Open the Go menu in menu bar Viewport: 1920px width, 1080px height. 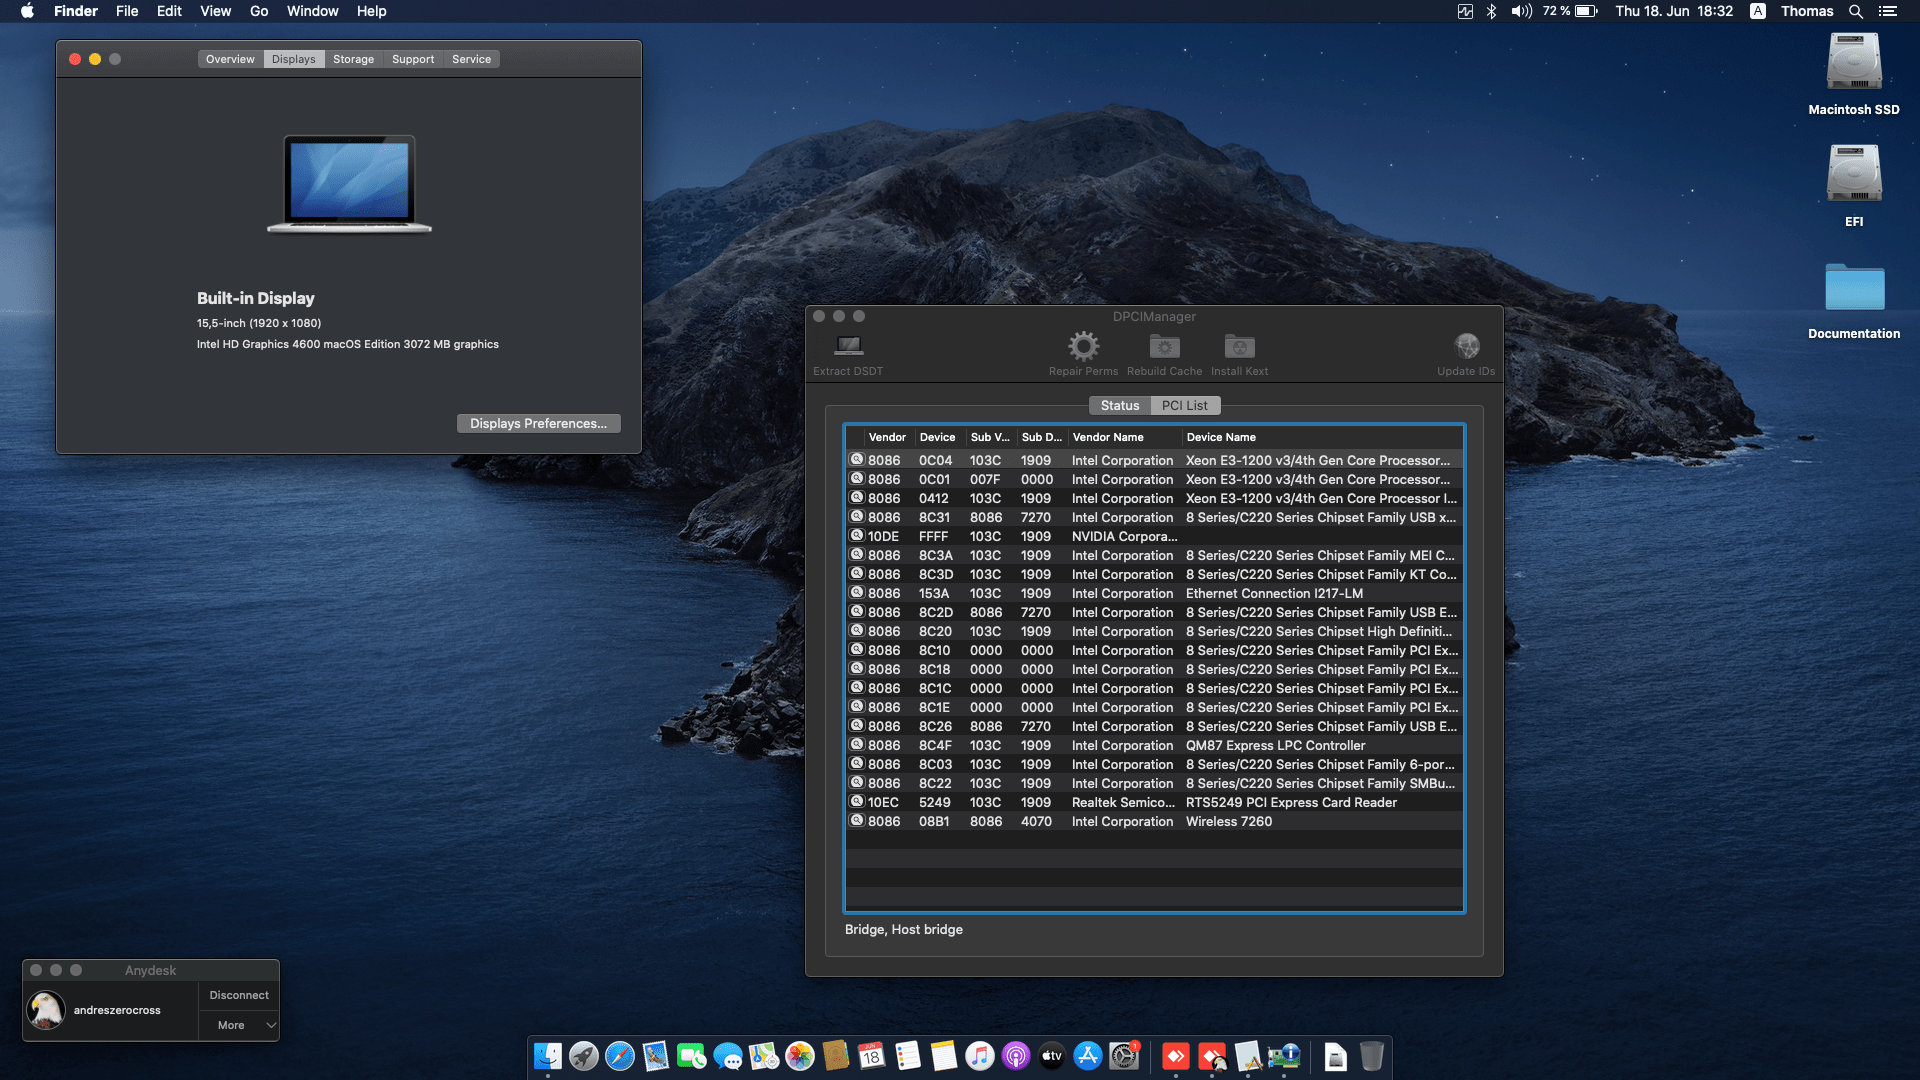coord(259,11)
